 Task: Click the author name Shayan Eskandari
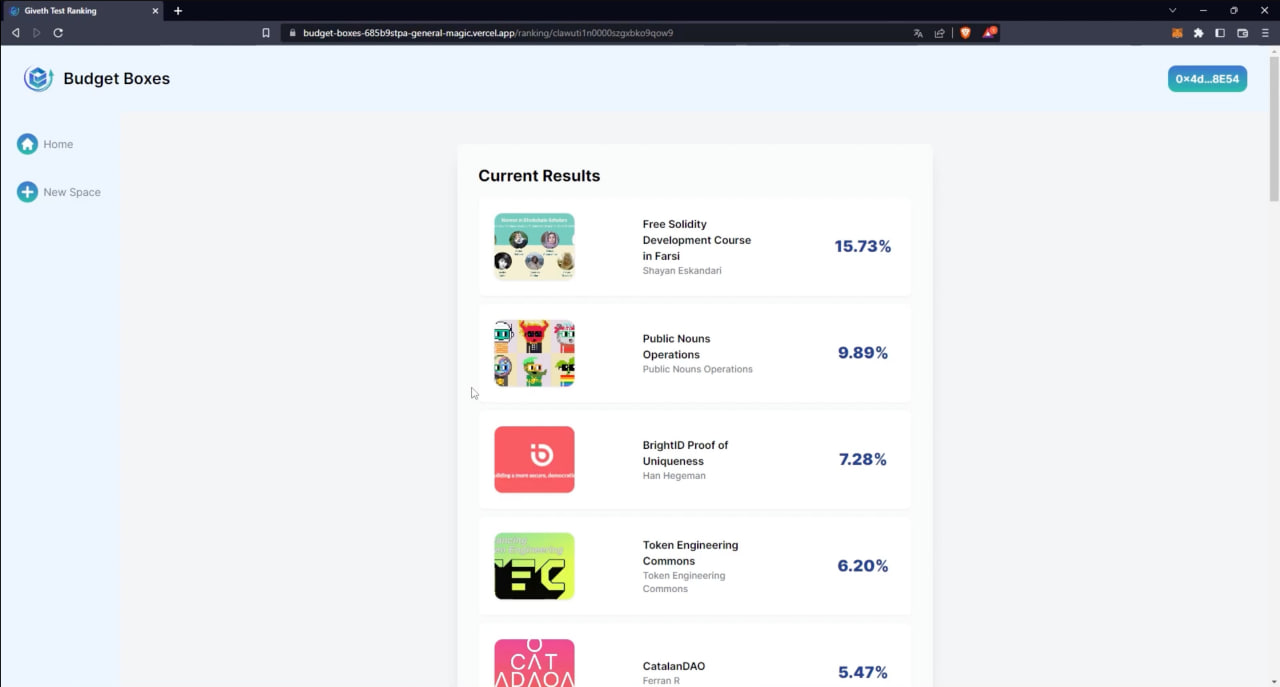coord(682,271)
